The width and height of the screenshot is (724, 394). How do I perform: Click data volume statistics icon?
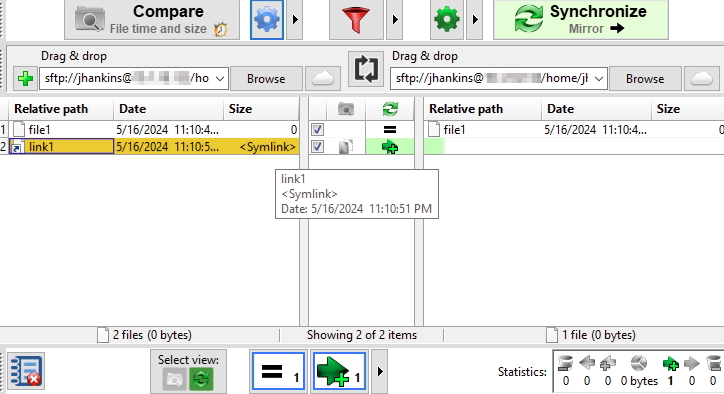[639, 363]
